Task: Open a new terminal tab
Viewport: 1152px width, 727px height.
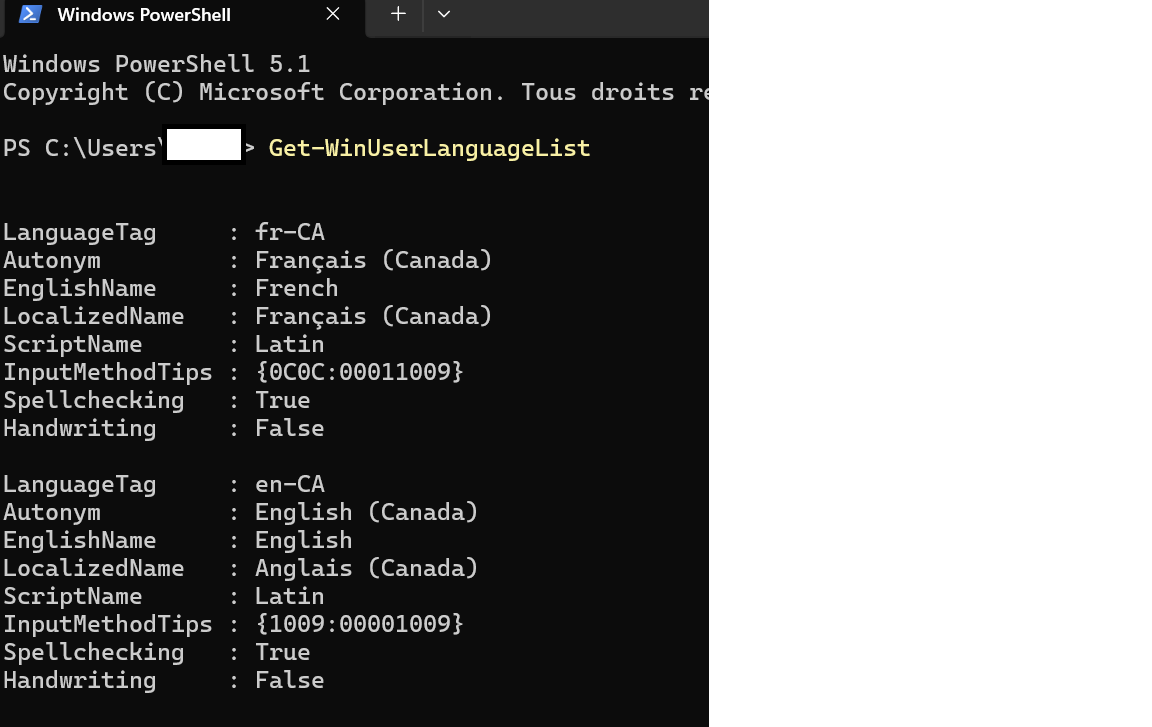Action: [398, 14]
